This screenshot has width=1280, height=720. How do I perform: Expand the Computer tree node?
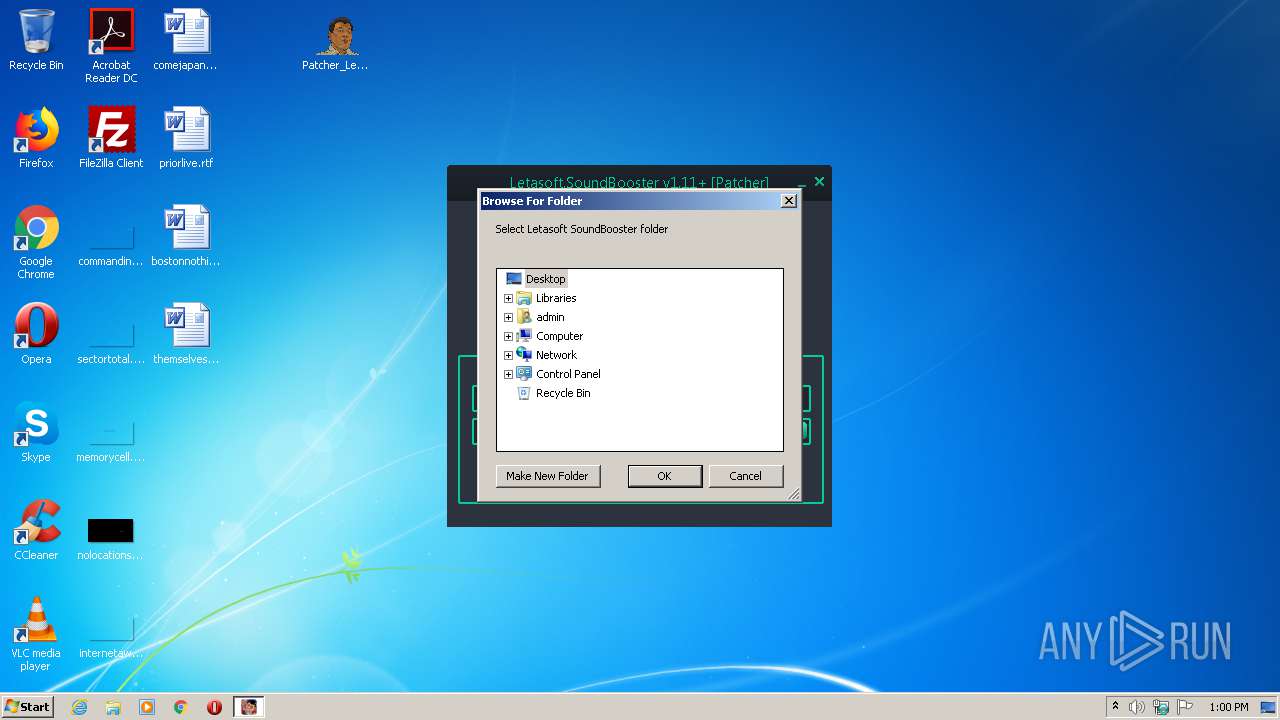point(508,336)
